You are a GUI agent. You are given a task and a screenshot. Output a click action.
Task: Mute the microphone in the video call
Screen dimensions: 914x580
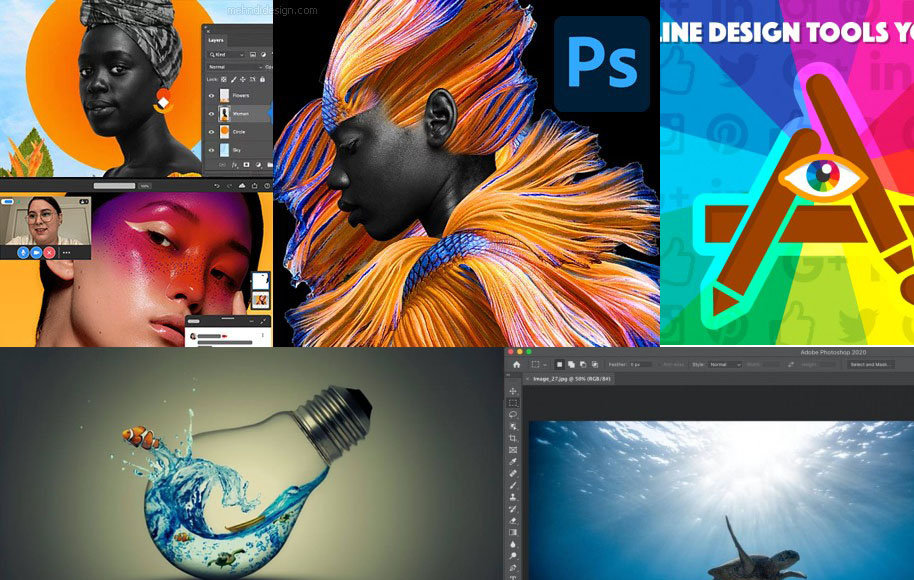[x=23, y=252]
